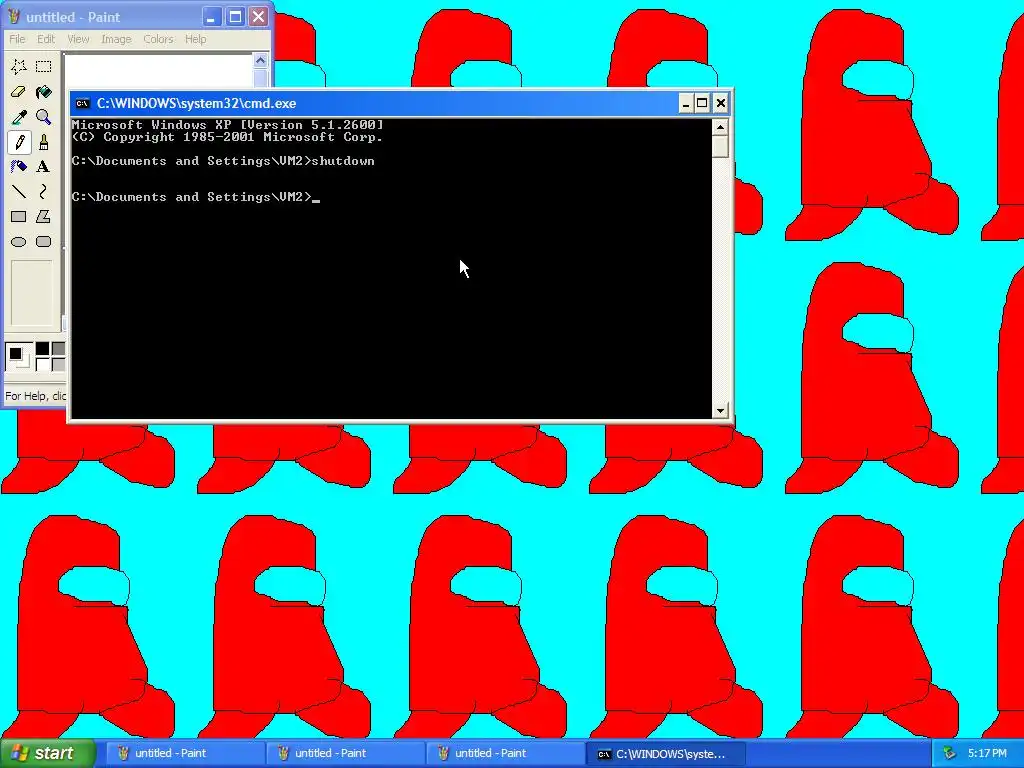Click the 'C:\WINDOWS\system32\cmd.exe' title bar text
Screen dimensions: 1024x768
(x=197, y=103)
